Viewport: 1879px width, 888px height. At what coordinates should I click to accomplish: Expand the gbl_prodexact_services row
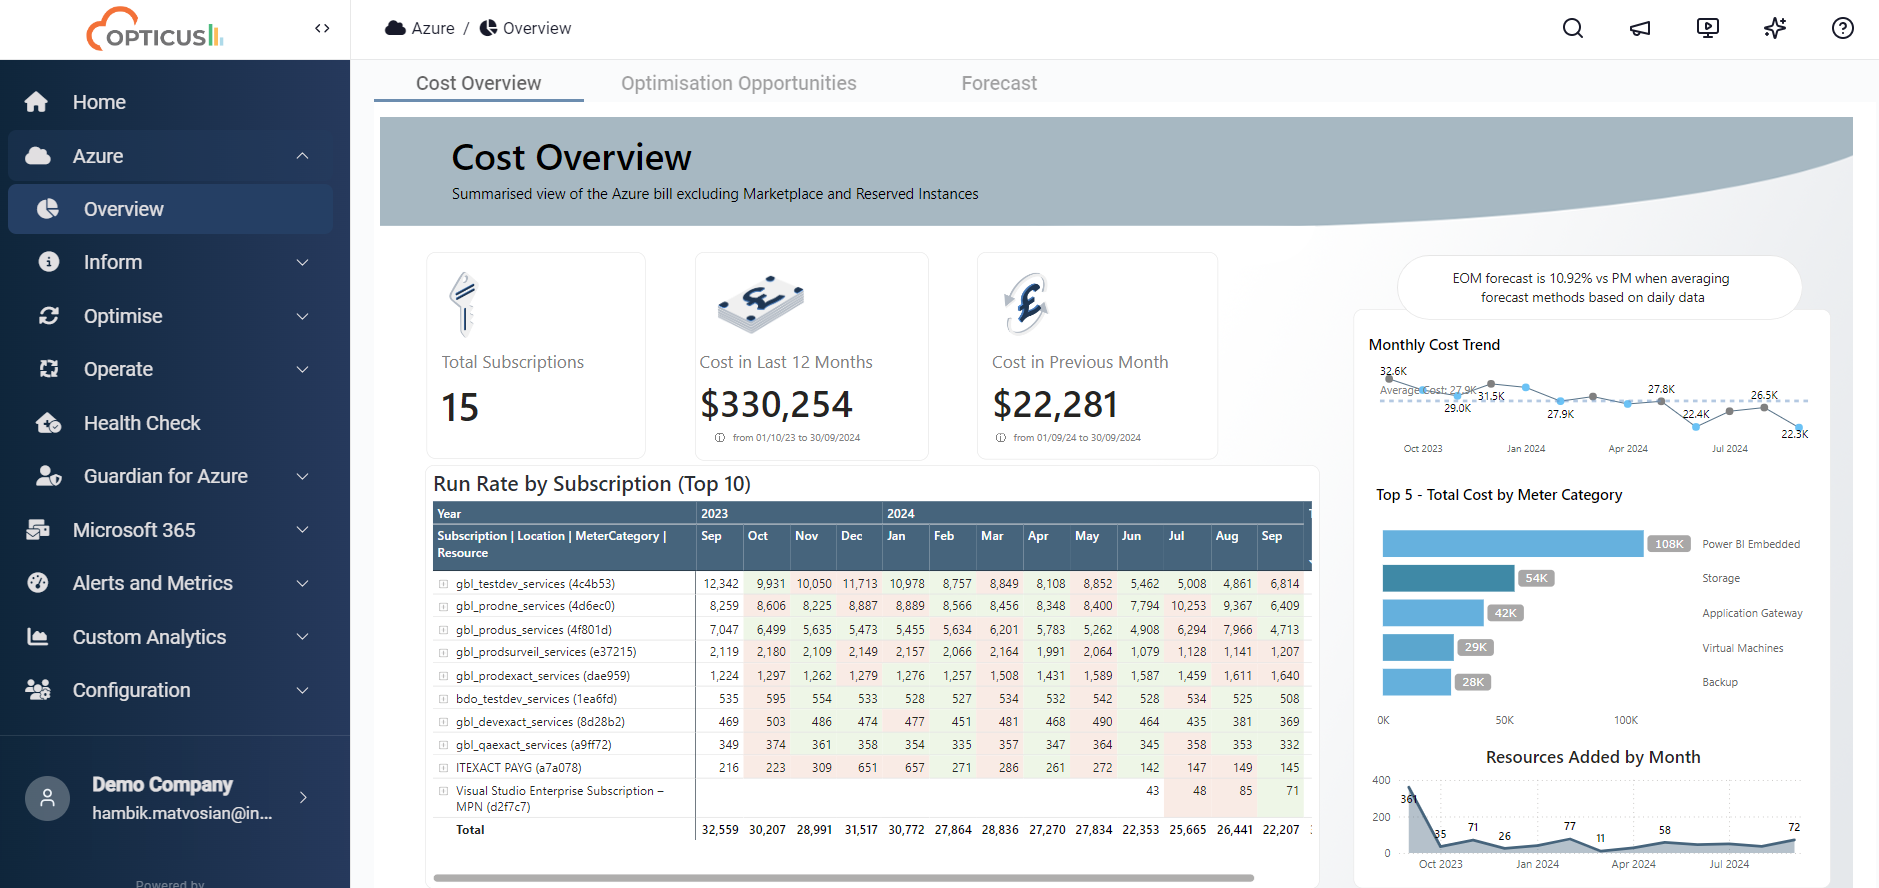click(443, 676)
